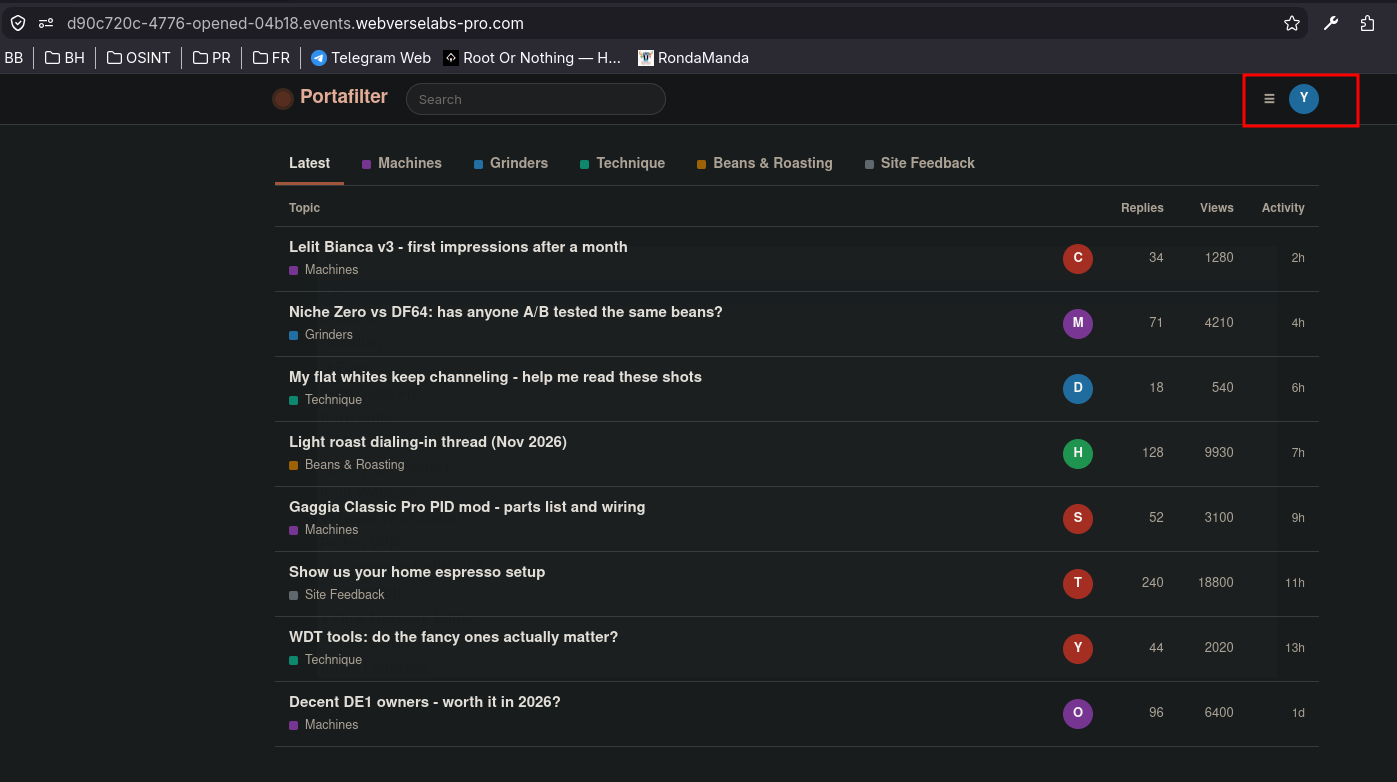Screen dimensions: 1397x782
Task: Open the Telegram Web bookmark
Action: [371, 58]
